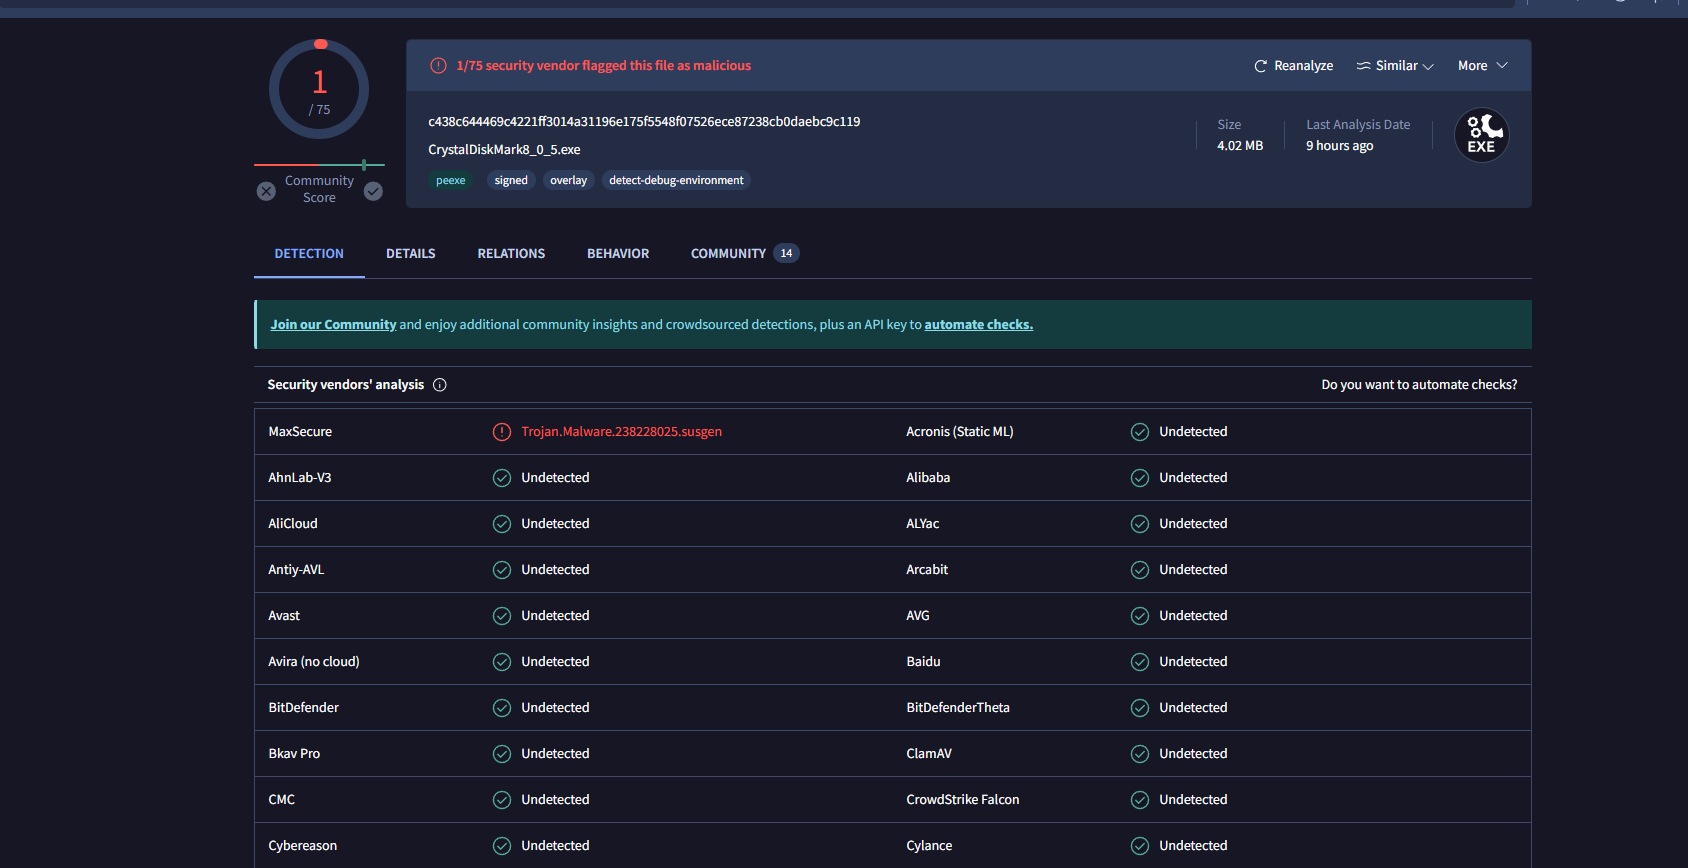Click the undetected check icon for Bkav Pro
The image size is (1688, 868).
(x=502, y=754)
